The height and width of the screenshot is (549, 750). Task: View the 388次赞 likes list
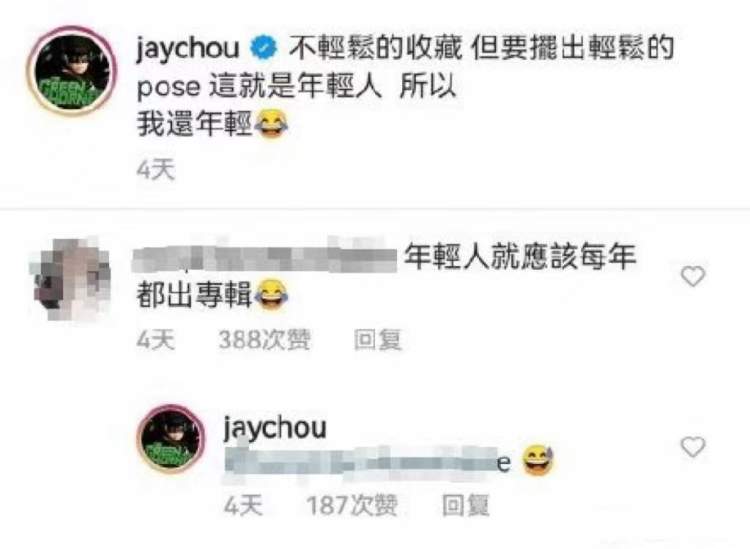click(x=265, y=340)
